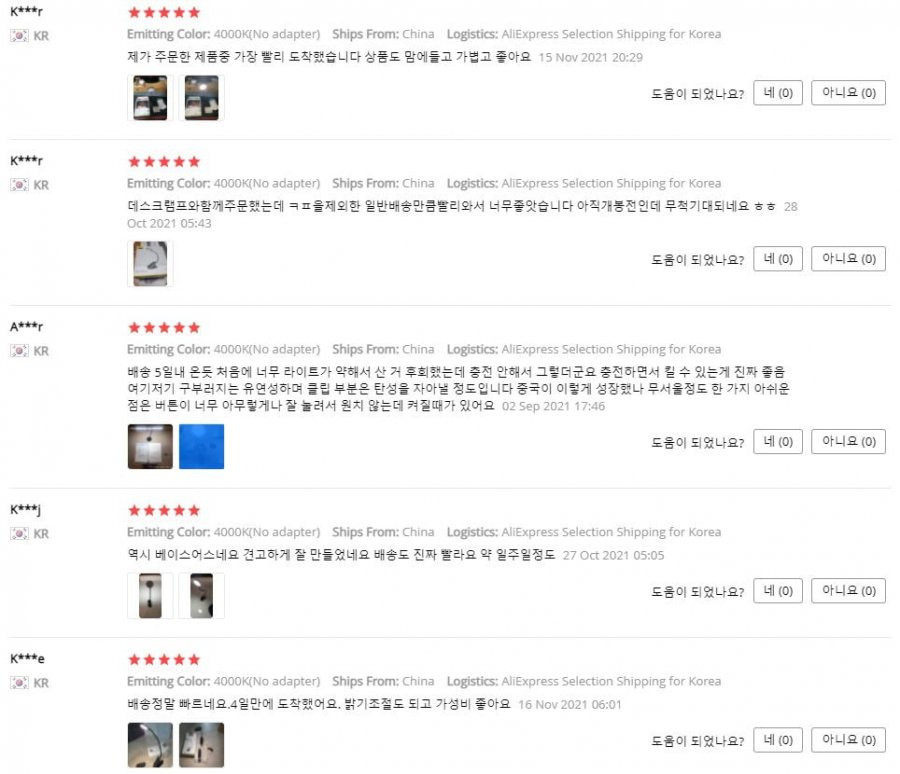Click 네 (0) on 28 Oct review
The width and height of the screenshot is (900, 774).
[x=778, y=259]
